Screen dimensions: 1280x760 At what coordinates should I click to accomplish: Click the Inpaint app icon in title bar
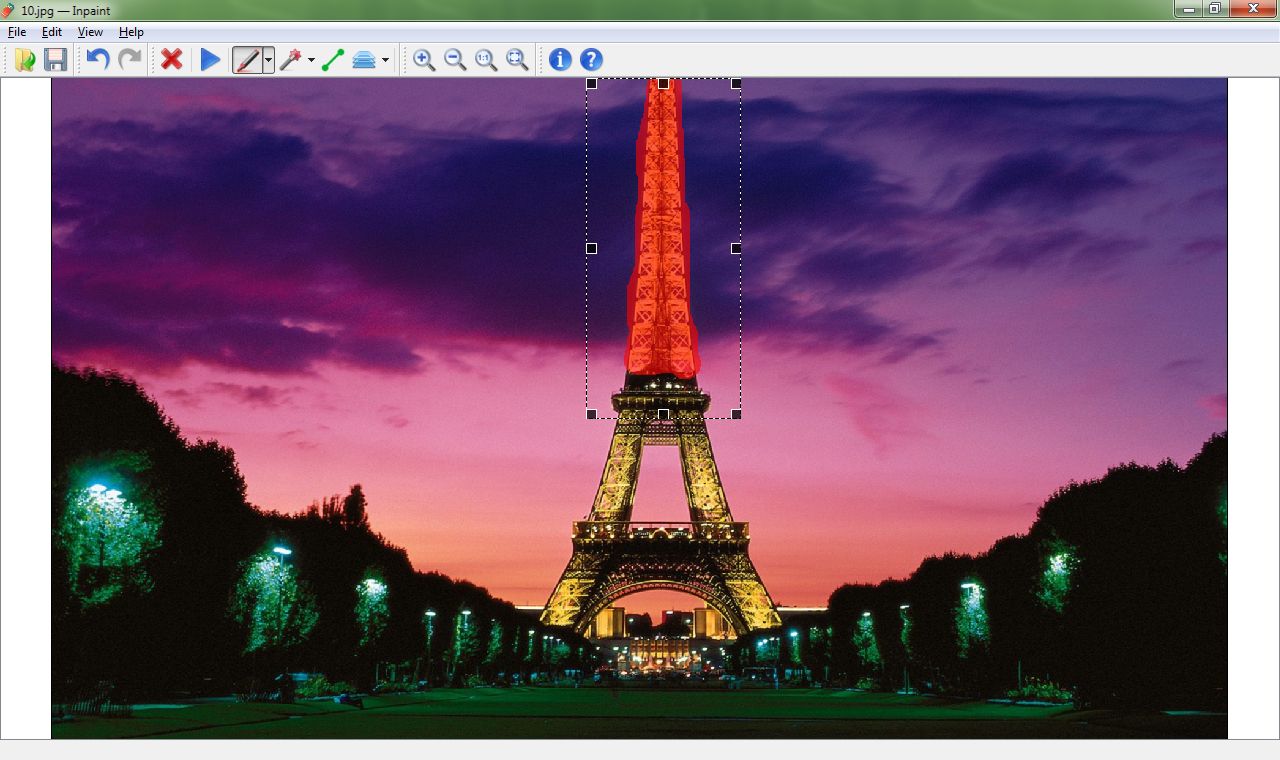pyautogui.click(x=9, y=10)
